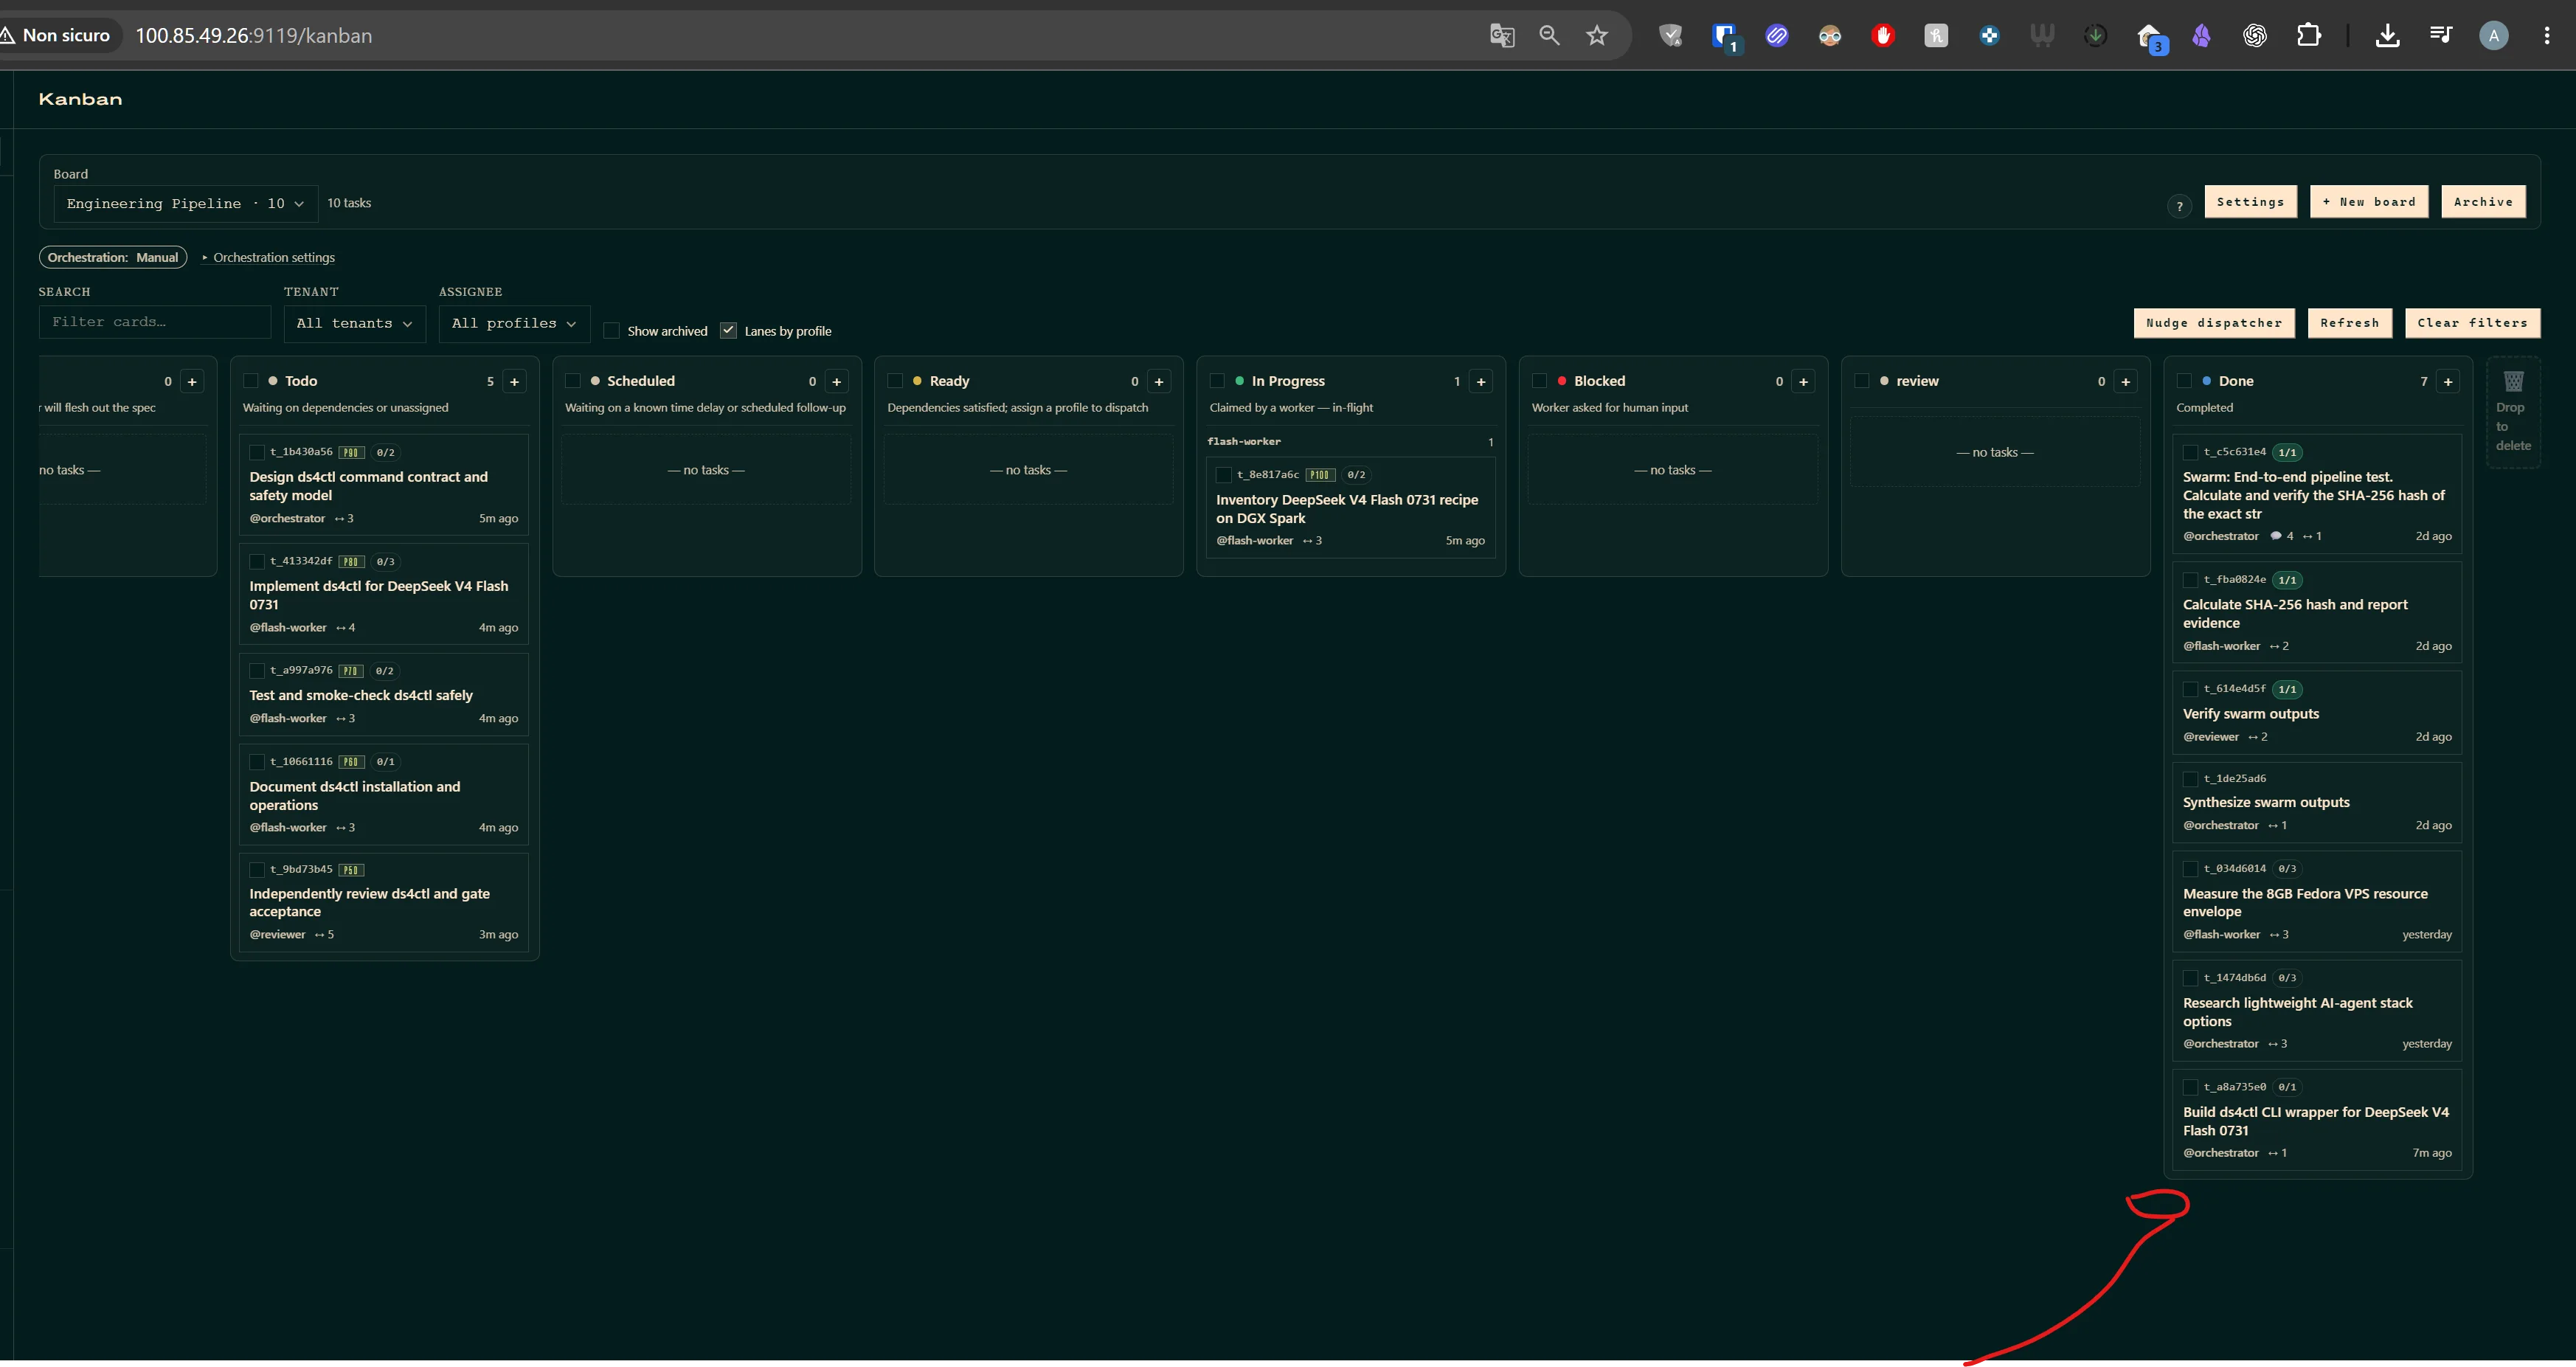This screenshot has height=1367, width=2576.
Task: Open card Verify swarm outputs
Action: [2317, 712]
